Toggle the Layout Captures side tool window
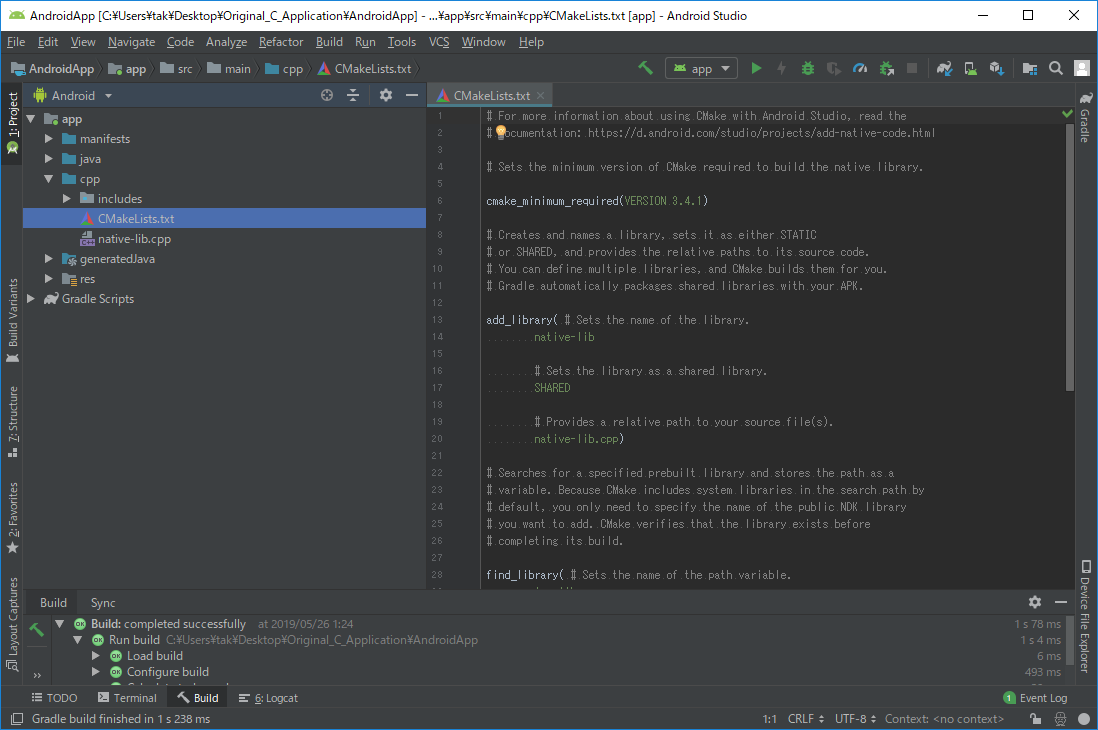 [13, 624]
